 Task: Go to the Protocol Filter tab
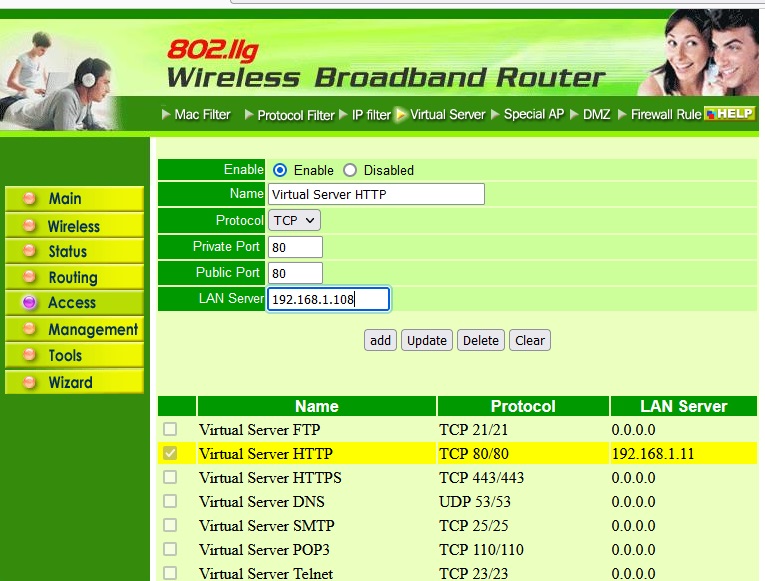[x=290, y=115]
